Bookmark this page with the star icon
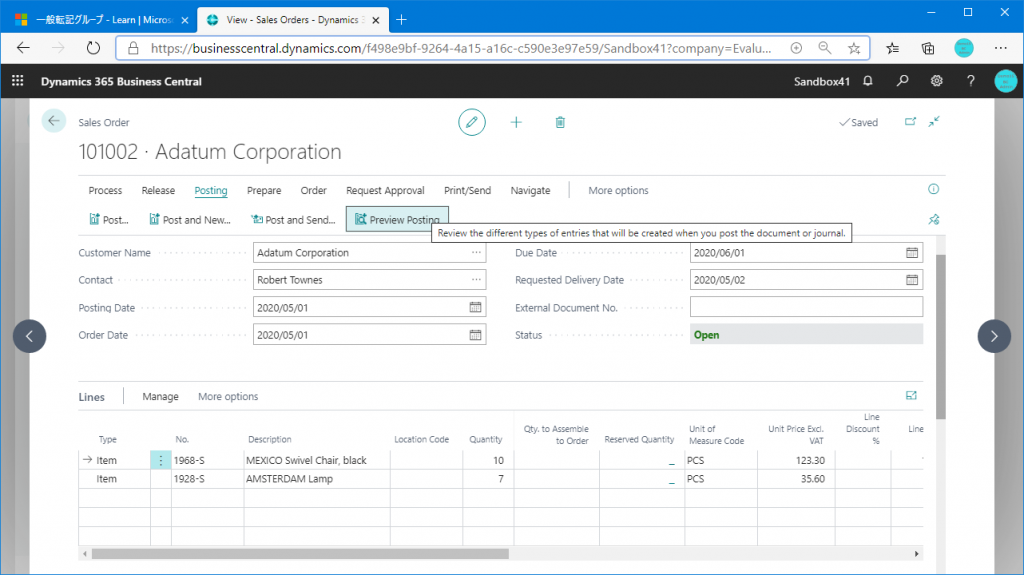This screenshot has height=575, width=1024. (854, 48)
